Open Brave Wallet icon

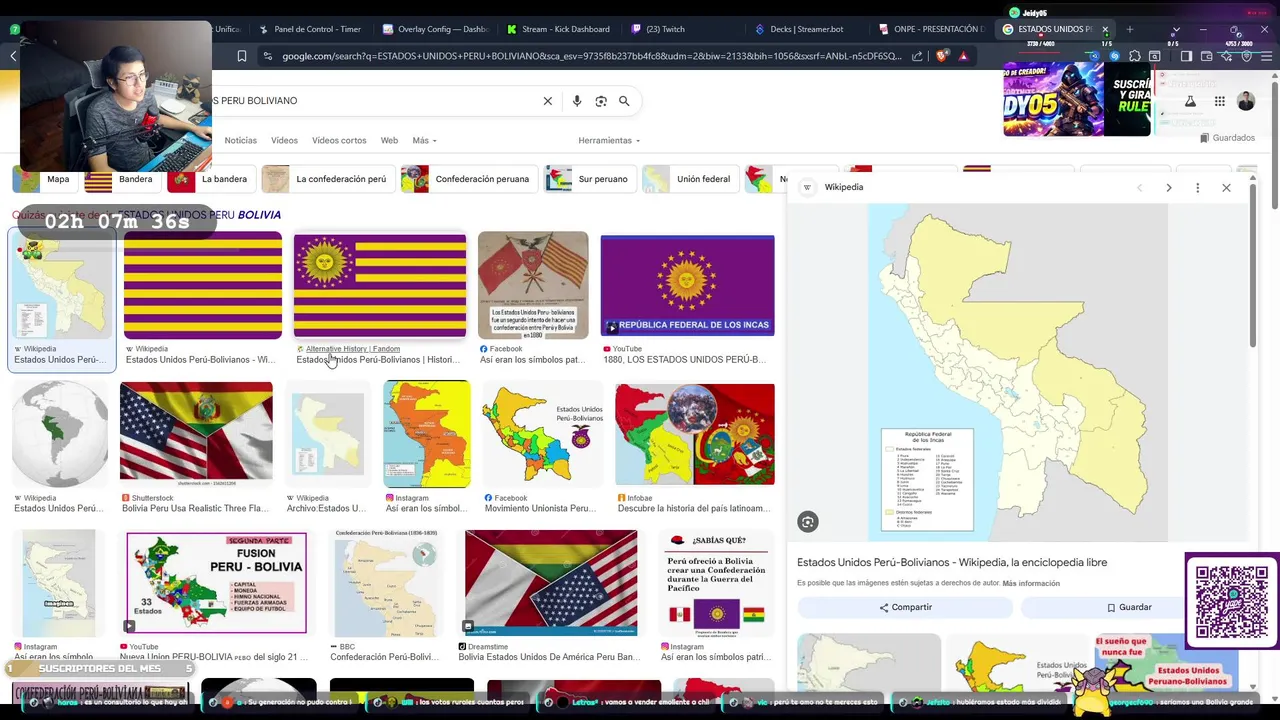(1207, 56)
